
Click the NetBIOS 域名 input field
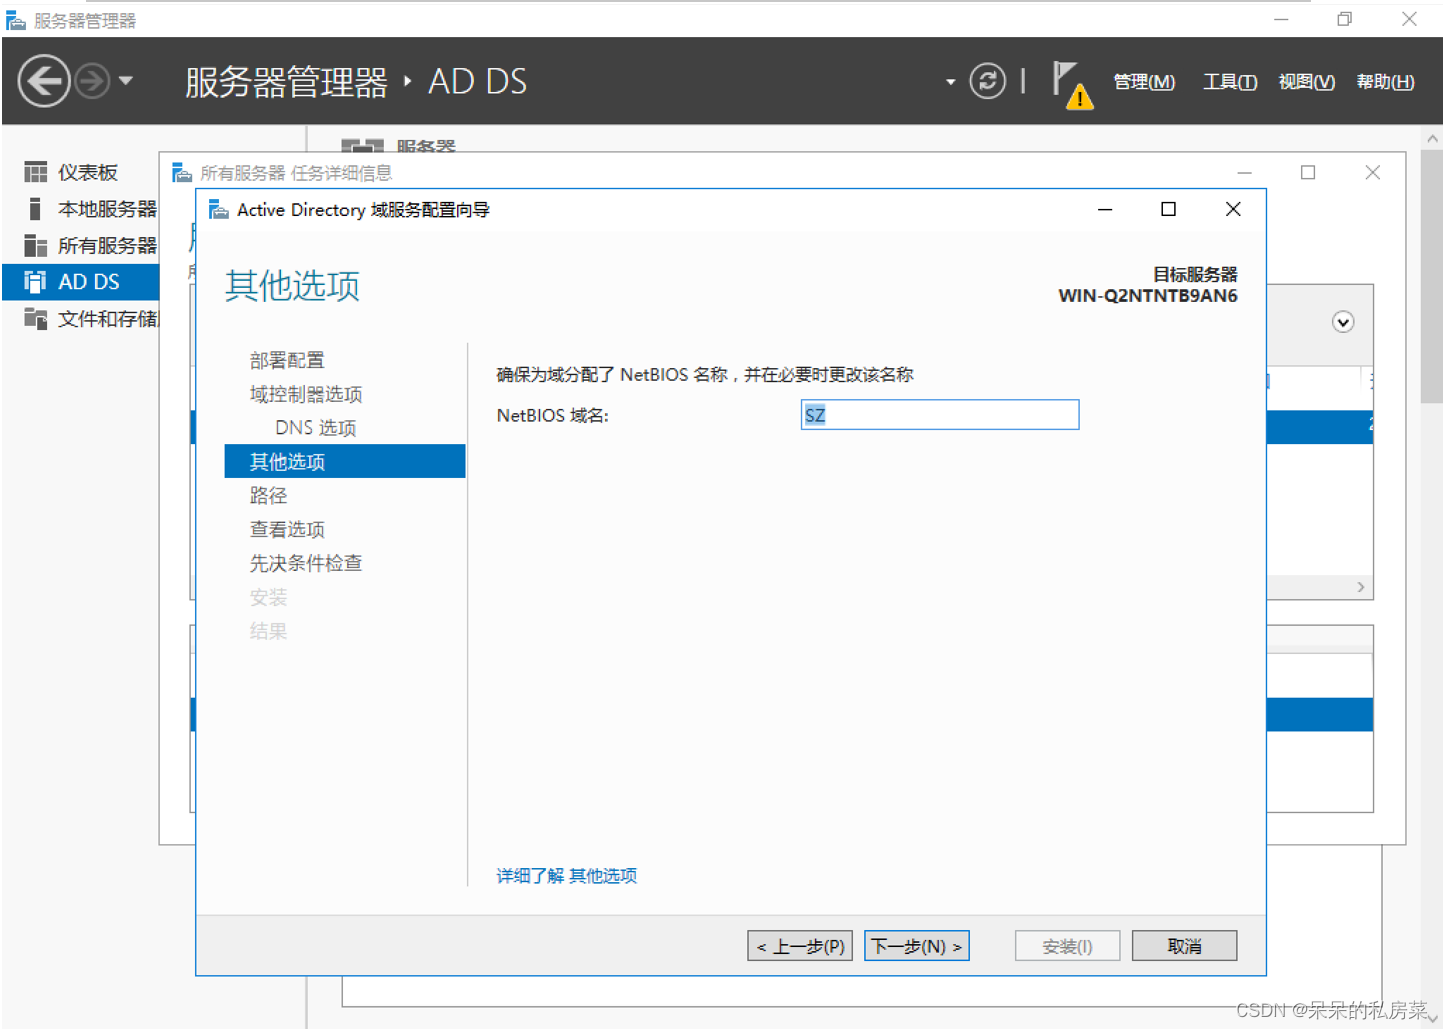[x=940, y=415]
